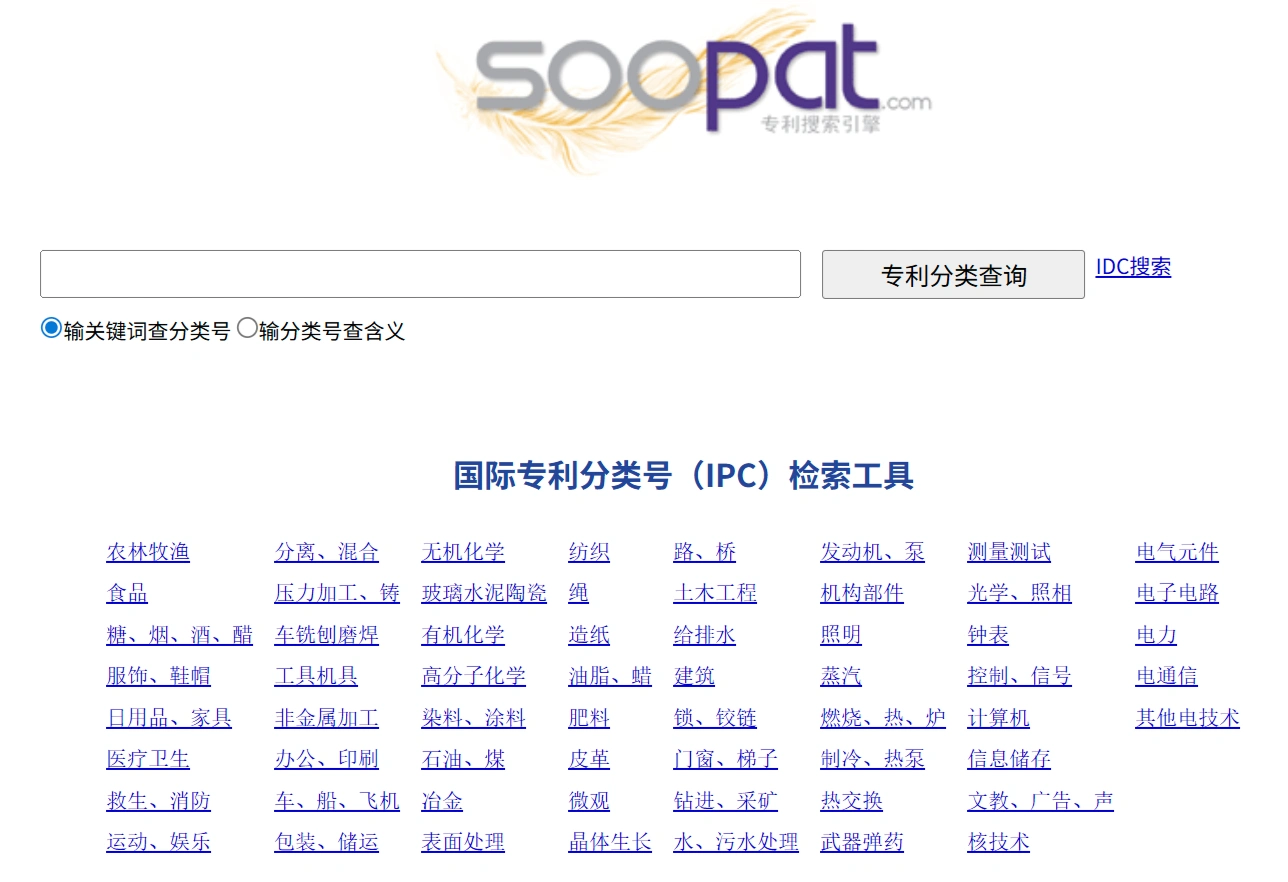1288x882 pixels.
Task: Open 表面处理 category
Action: [x=463, y=842]
